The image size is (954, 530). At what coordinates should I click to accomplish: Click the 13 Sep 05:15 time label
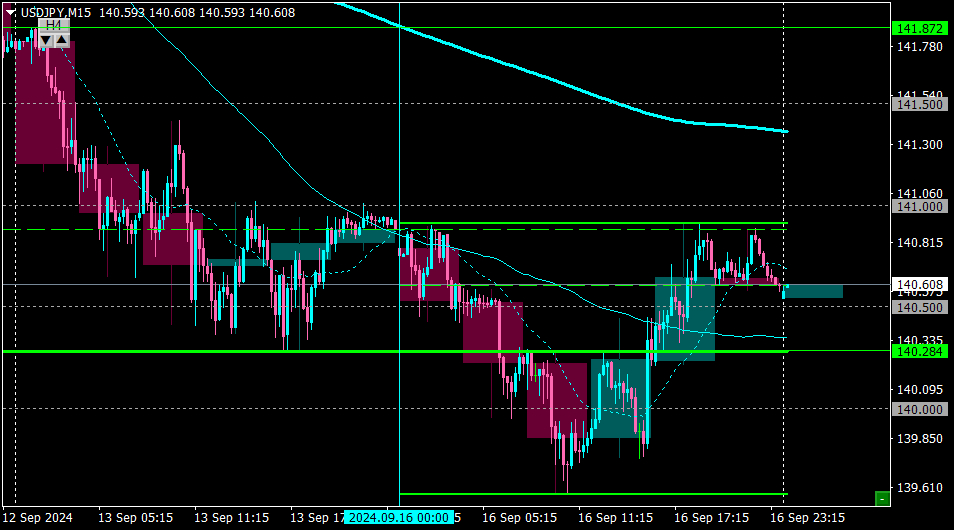point(135,518)
